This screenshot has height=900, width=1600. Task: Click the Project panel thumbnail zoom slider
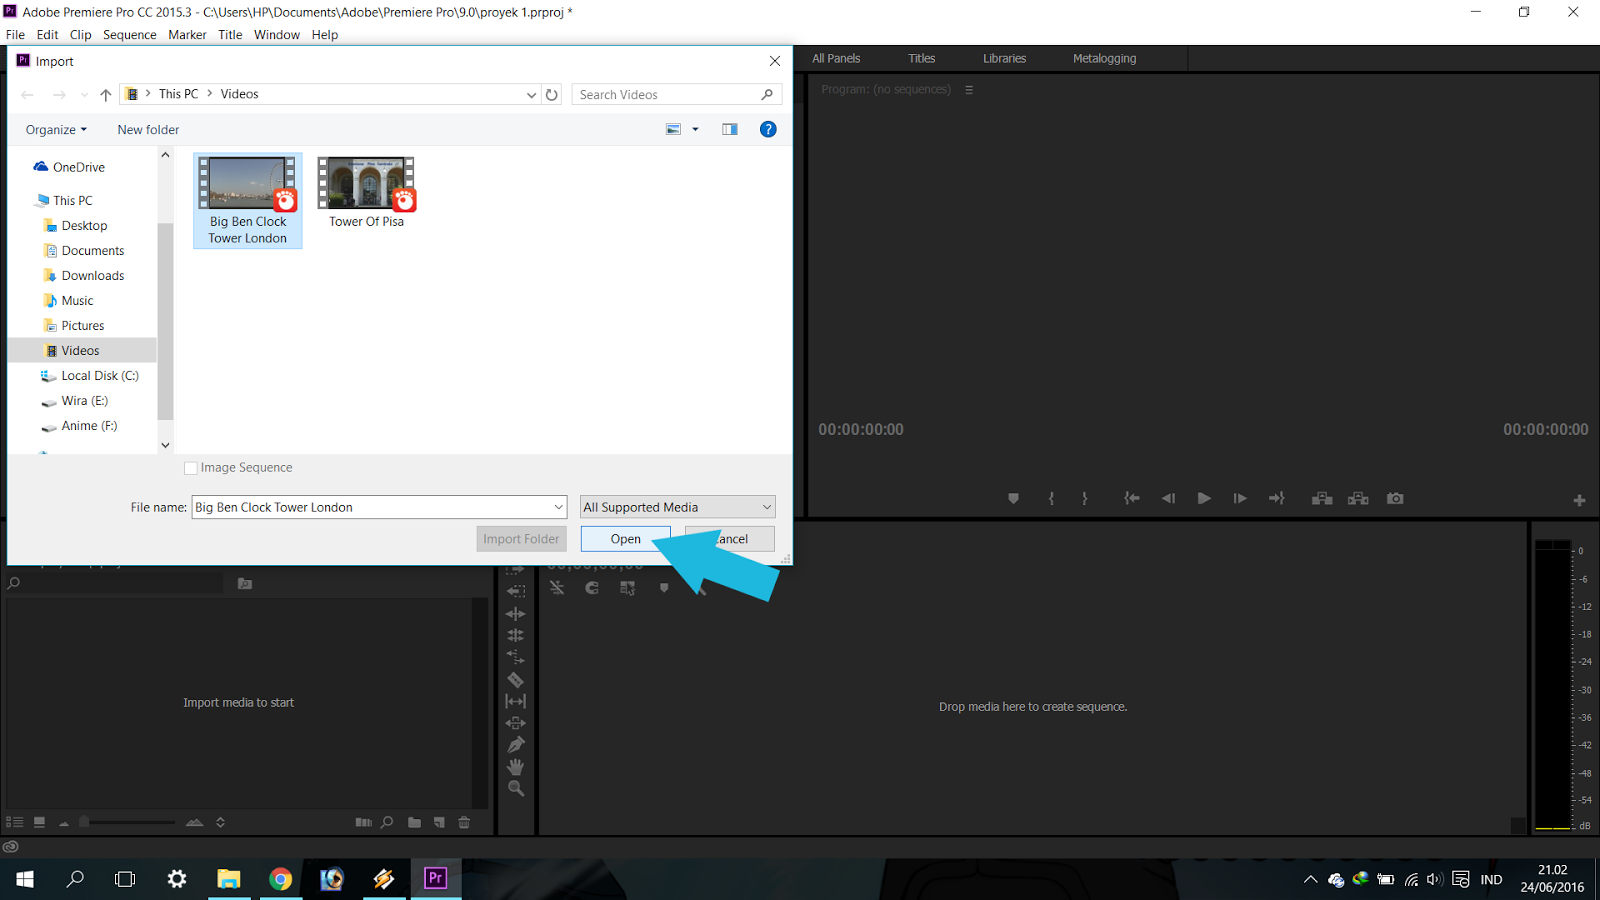pos(128,823)
